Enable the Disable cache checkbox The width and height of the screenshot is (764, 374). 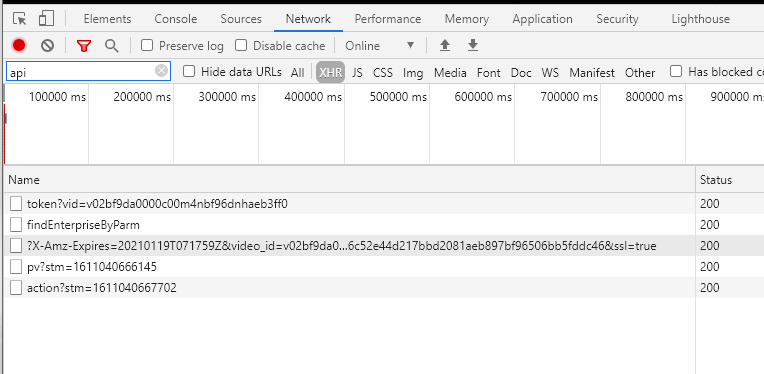pyautogui.click(x=241, y=45)
